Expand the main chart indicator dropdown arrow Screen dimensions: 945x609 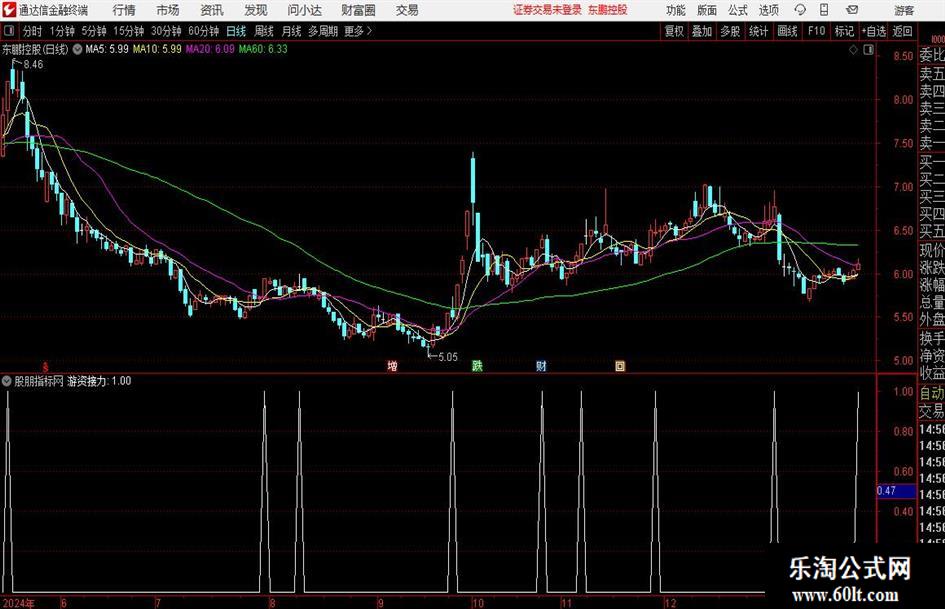(x=77, y=49)
